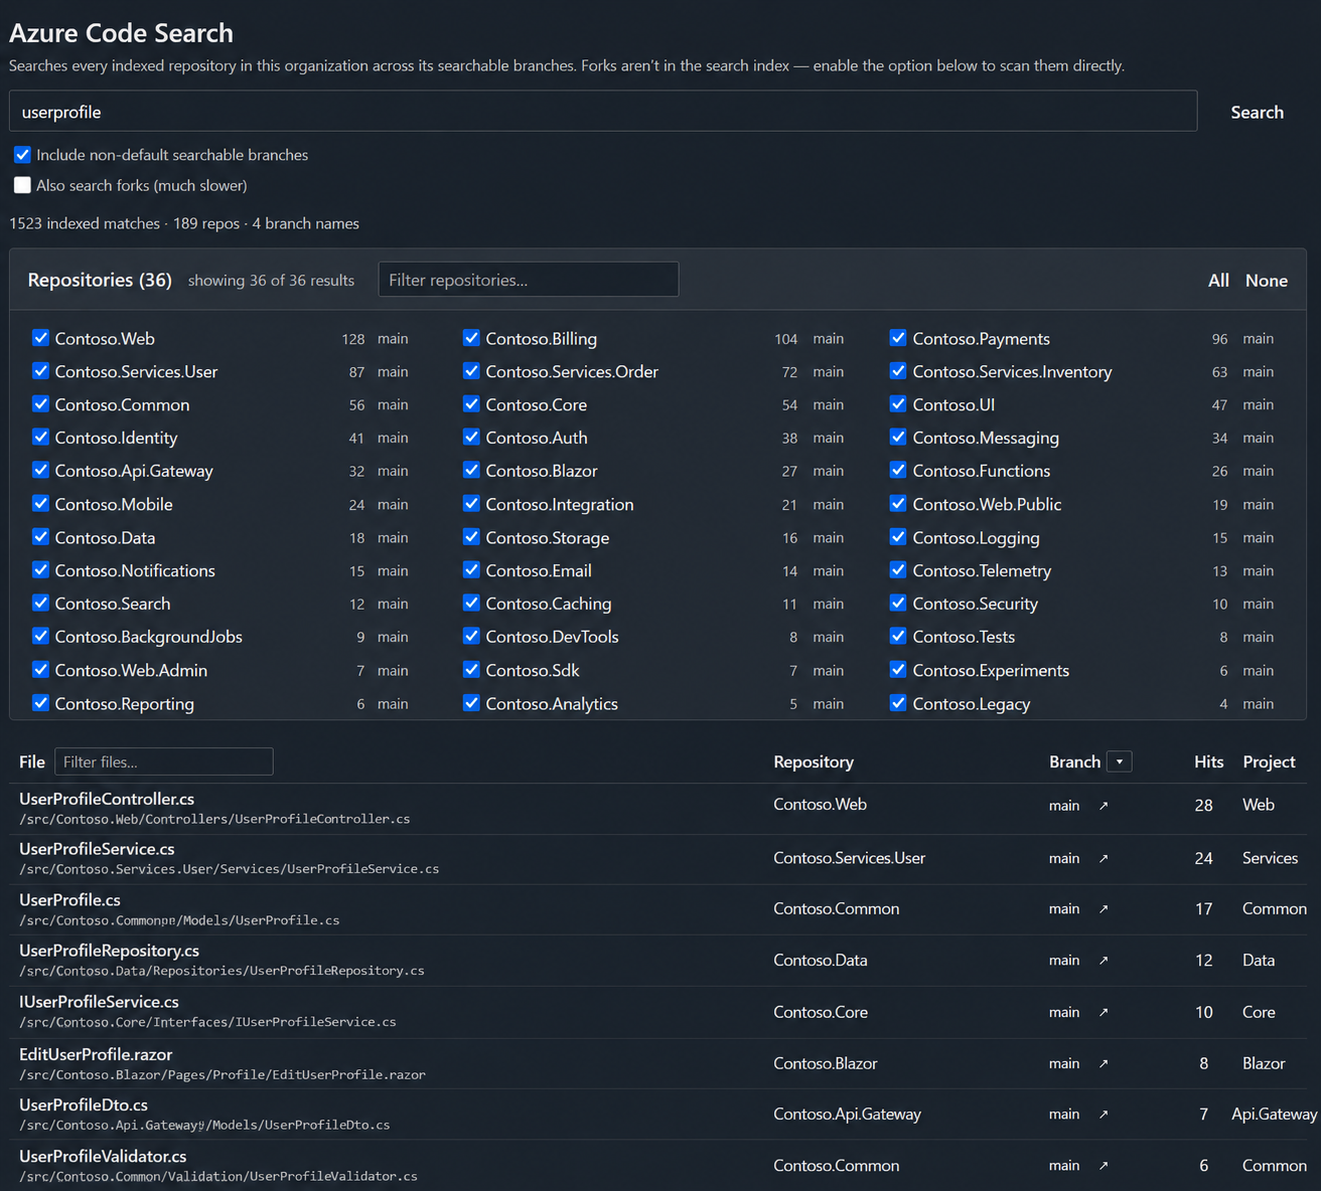1321x1191 pixels.
Task: Click the UserProfileValidator.cs file name
Action: pyautogui.click(x=103, y=1157)
